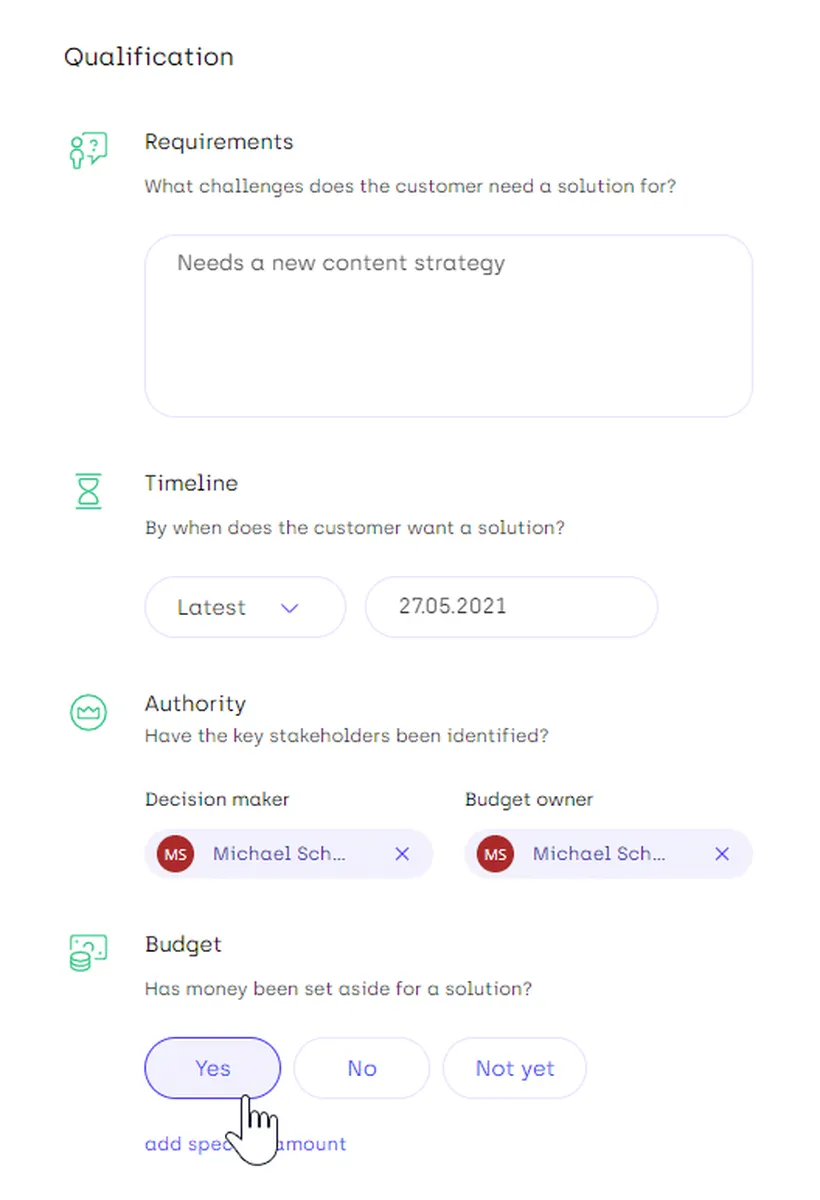Remove Michael Sch... as Decision maker
820x1200 pixels.
click(402, 854)
